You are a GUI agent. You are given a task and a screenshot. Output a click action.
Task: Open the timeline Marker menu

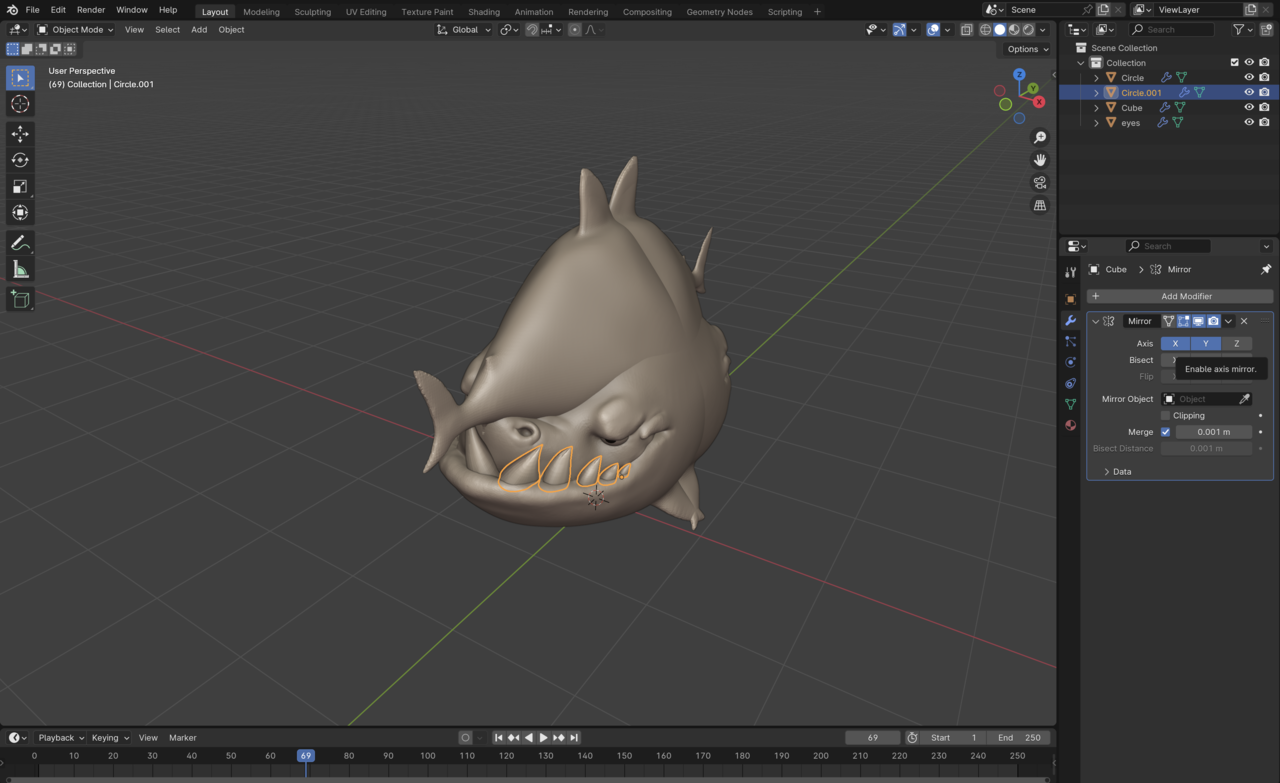click(183, 738)
